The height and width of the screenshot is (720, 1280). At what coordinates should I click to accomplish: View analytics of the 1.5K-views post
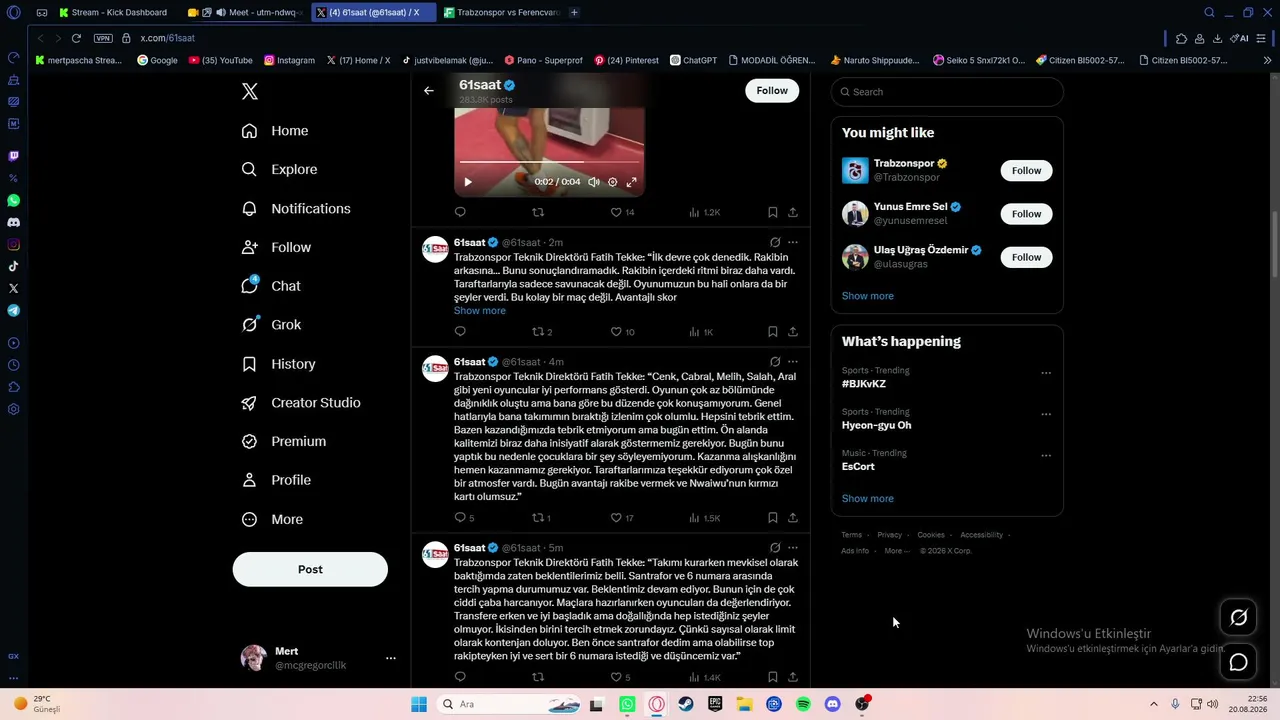(x=705, y=518)
